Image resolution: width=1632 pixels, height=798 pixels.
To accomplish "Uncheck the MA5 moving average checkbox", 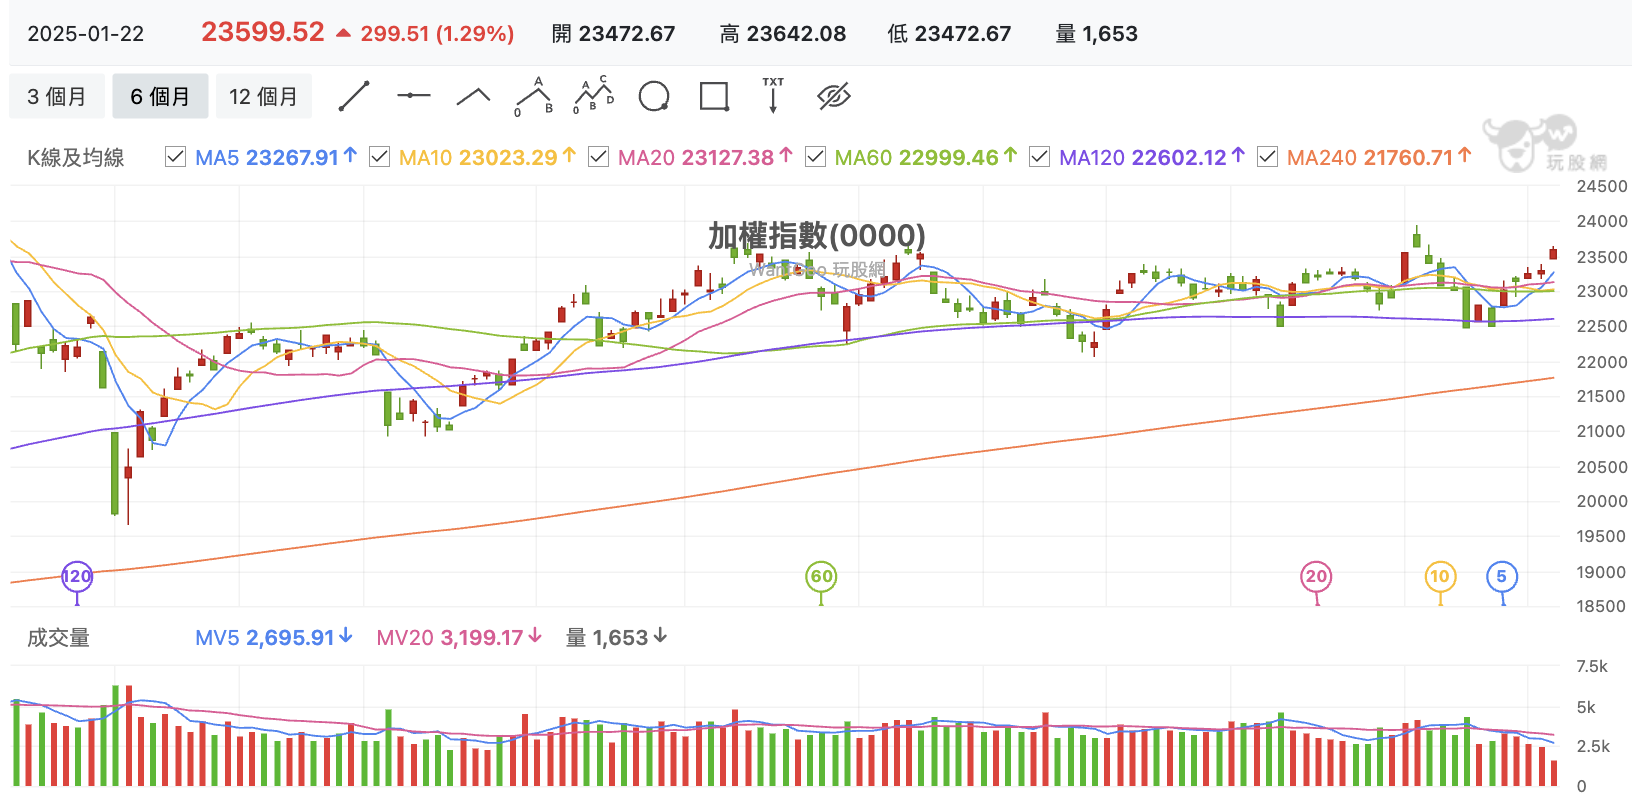I will (x=175, y=157).
